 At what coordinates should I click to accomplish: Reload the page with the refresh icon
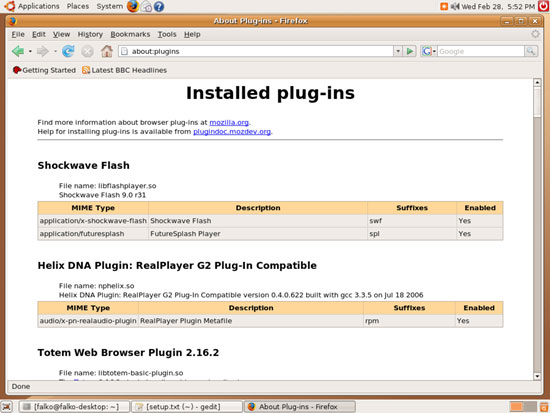point(68,51)
